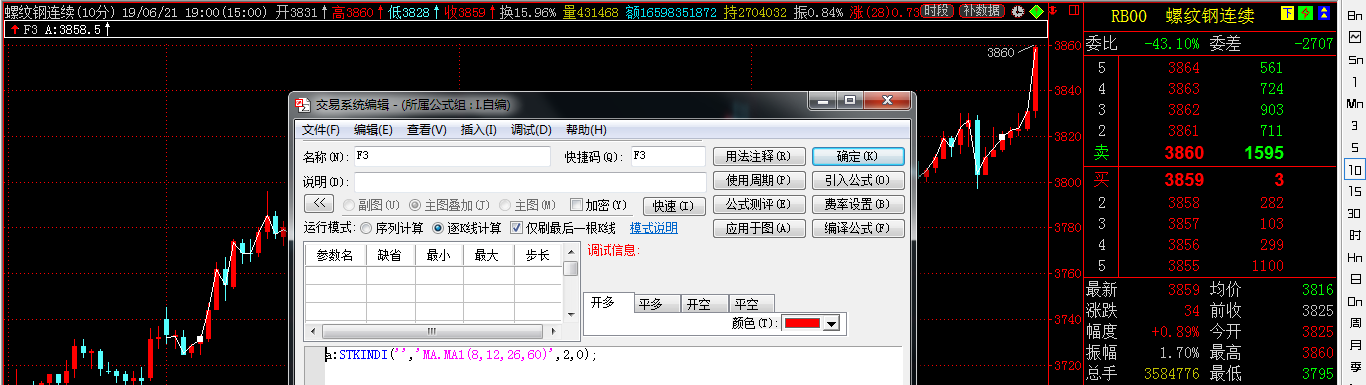This screenshot has height=385, width=1366.
Task: Select the 8n period in right sidebar
Action: (x=1355, y=15)
